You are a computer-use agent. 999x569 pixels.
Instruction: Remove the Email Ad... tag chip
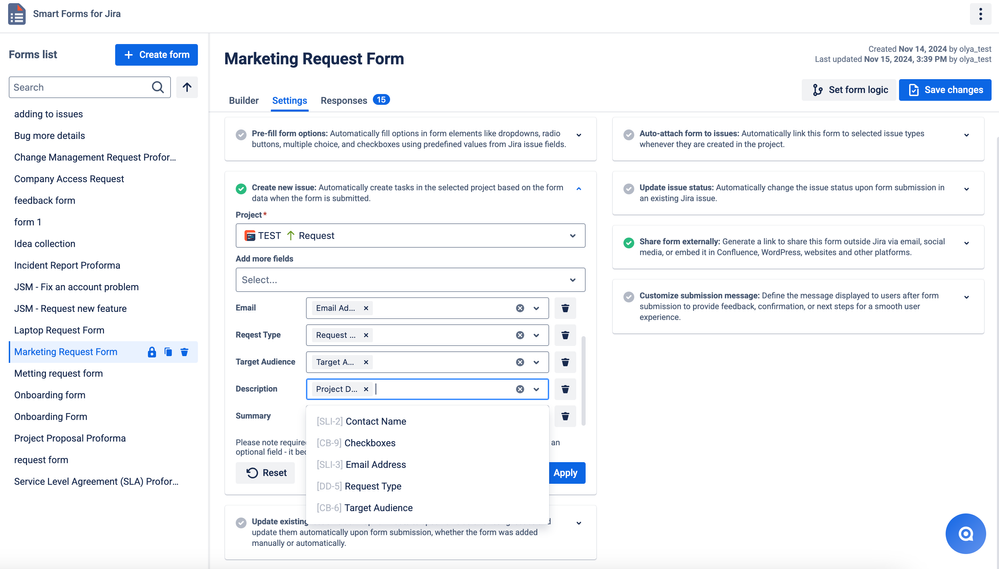366,308
